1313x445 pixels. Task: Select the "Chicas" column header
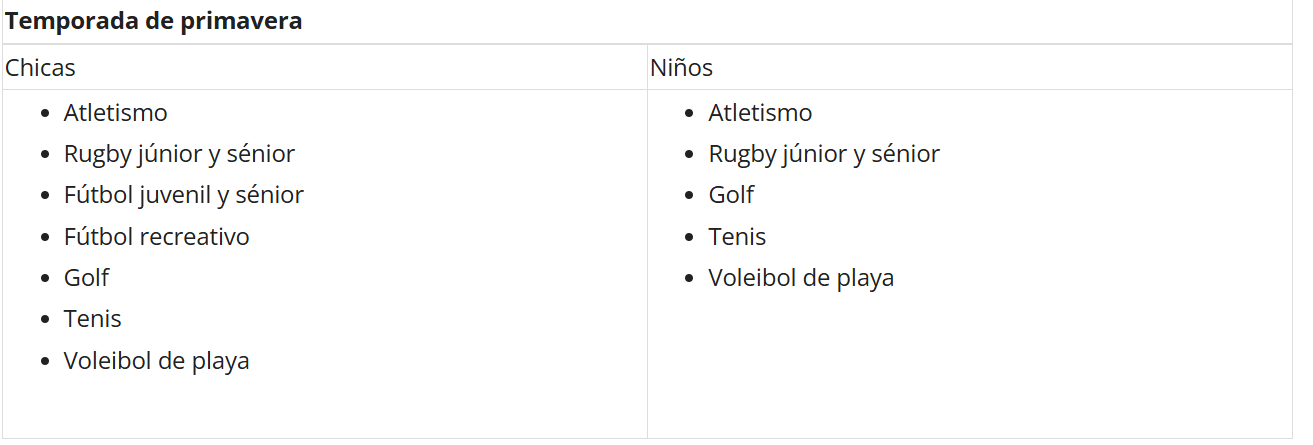pos(41,68)
